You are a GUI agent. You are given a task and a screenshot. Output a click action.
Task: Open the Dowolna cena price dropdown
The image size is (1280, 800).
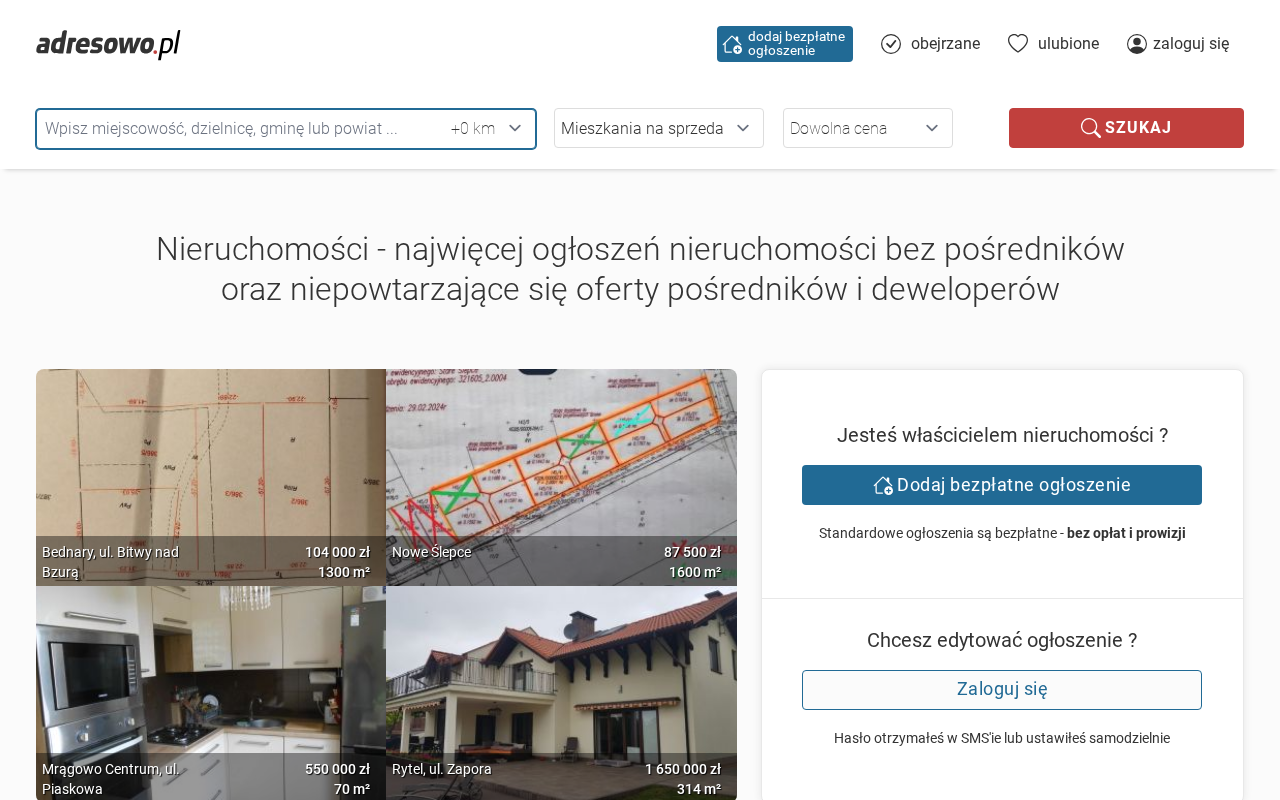(867, 128)
